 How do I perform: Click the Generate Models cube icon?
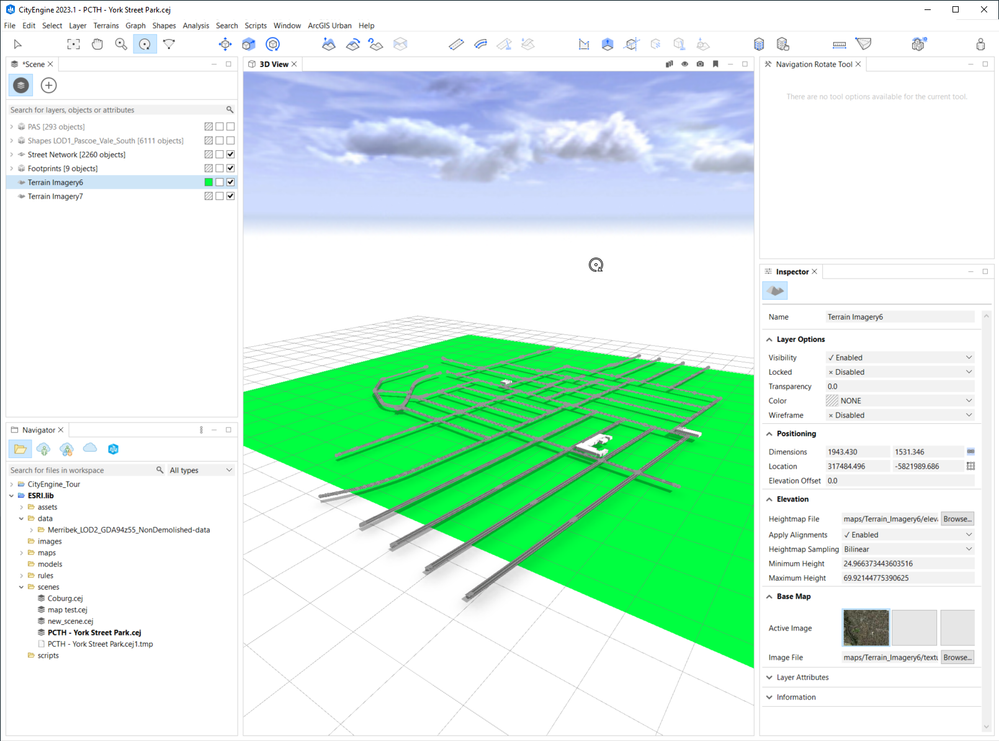[x=759, y=44]
